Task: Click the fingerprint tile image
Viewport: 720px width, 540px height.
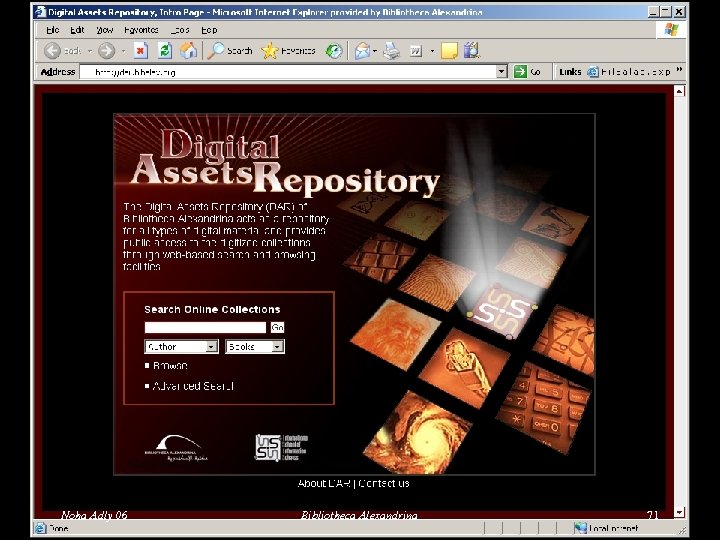Action: click(x=436, y=281)
